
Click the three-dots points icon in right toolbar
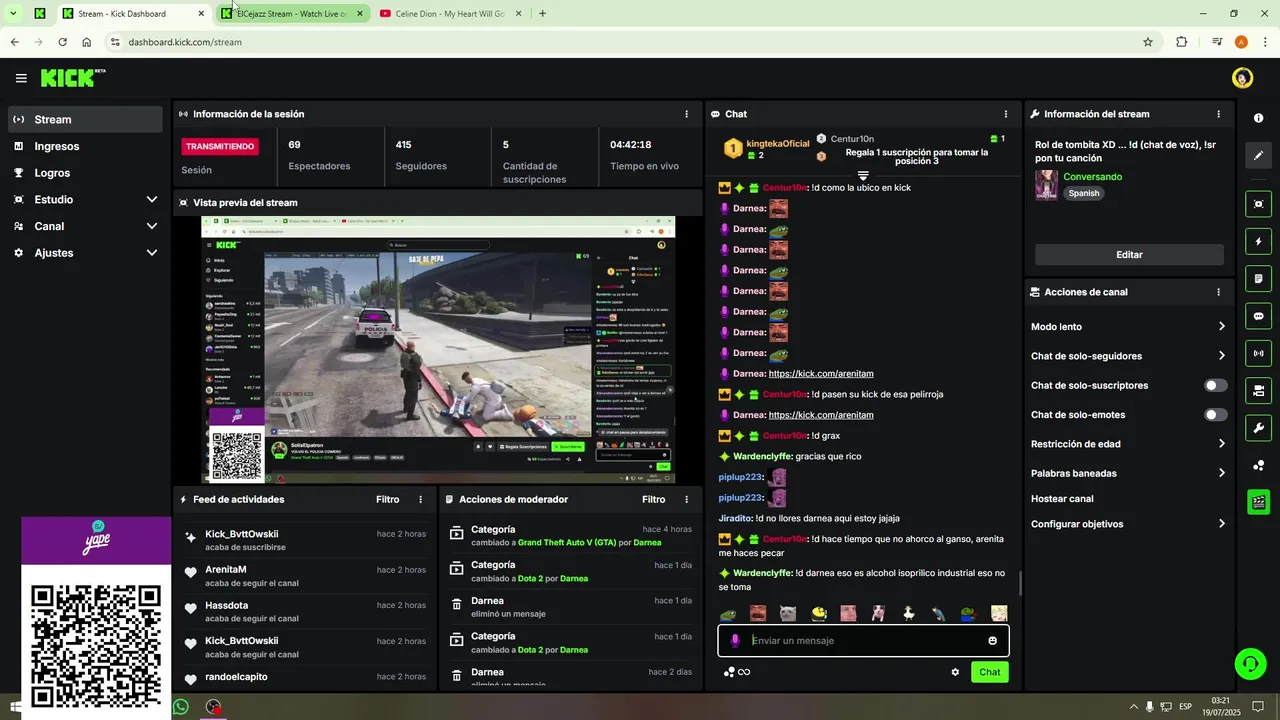pos(1258,465)
